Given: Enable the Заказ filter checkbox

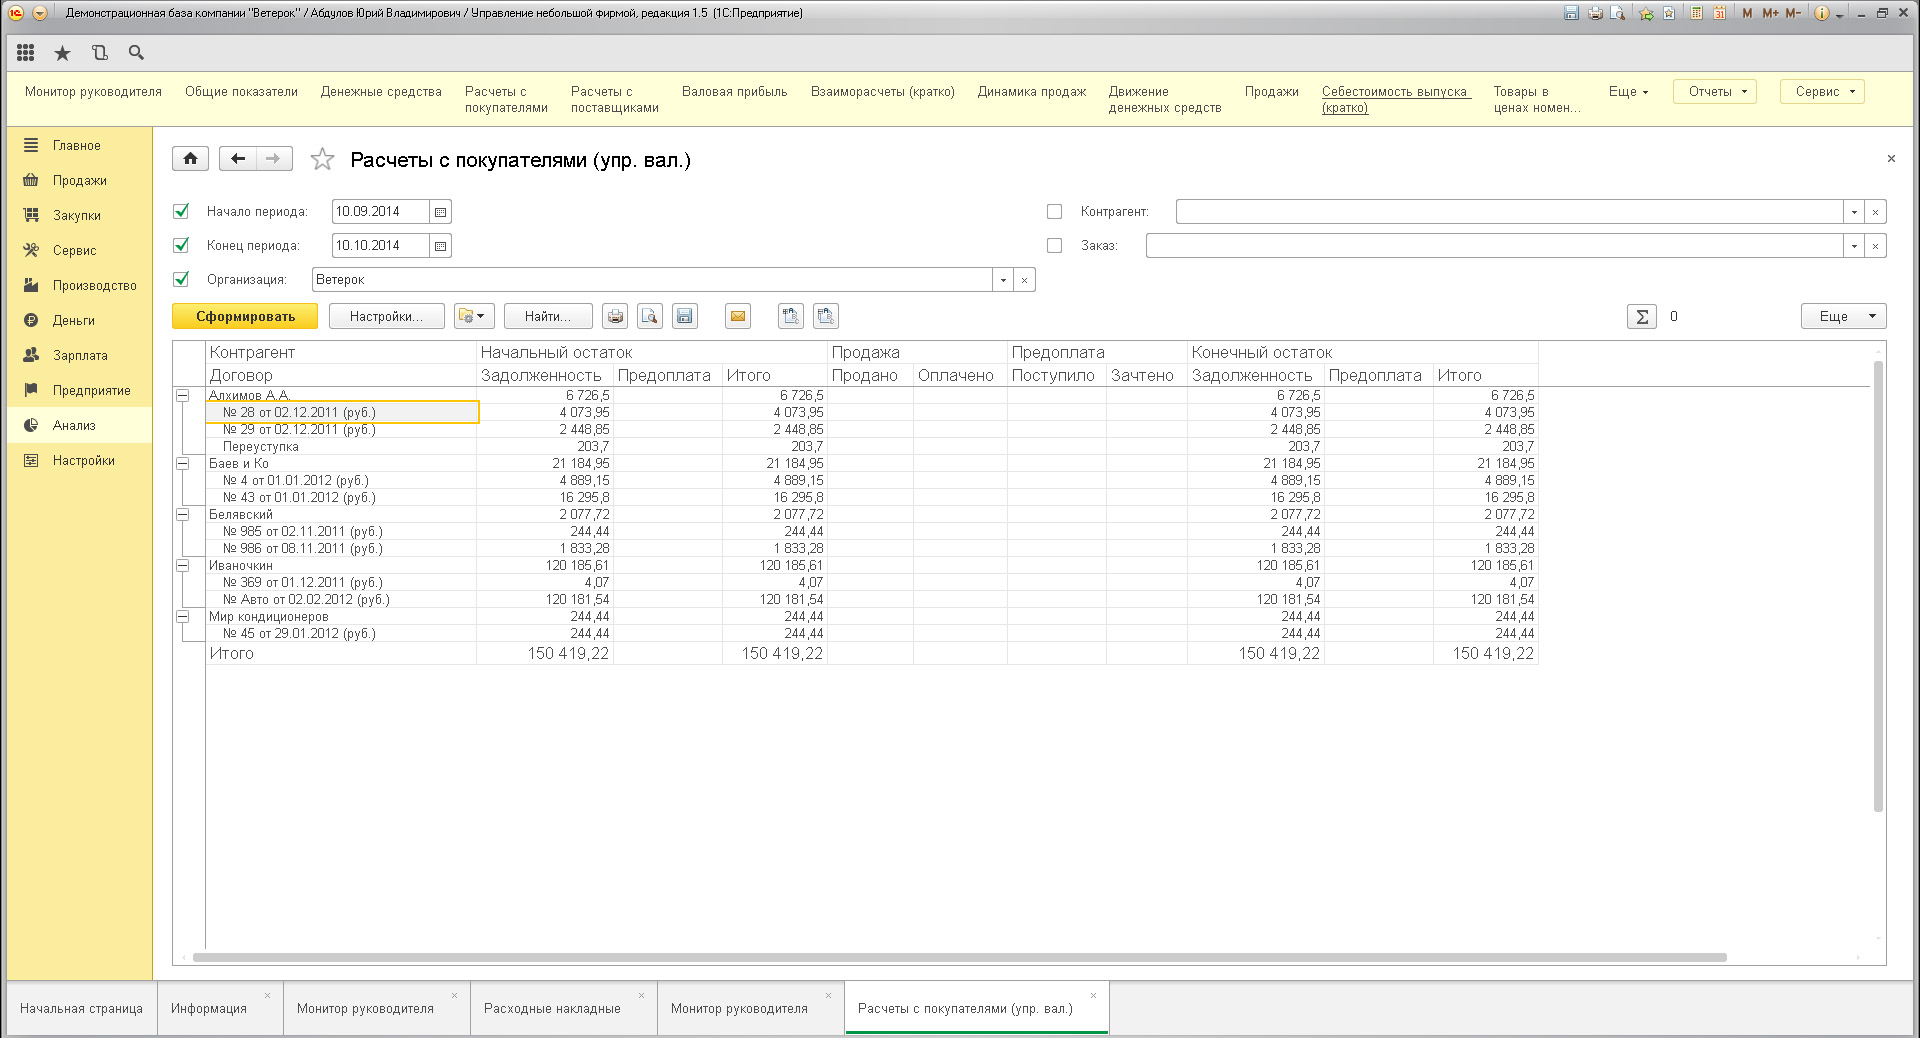Looking at the screenshot, I should coord(1054,245).
